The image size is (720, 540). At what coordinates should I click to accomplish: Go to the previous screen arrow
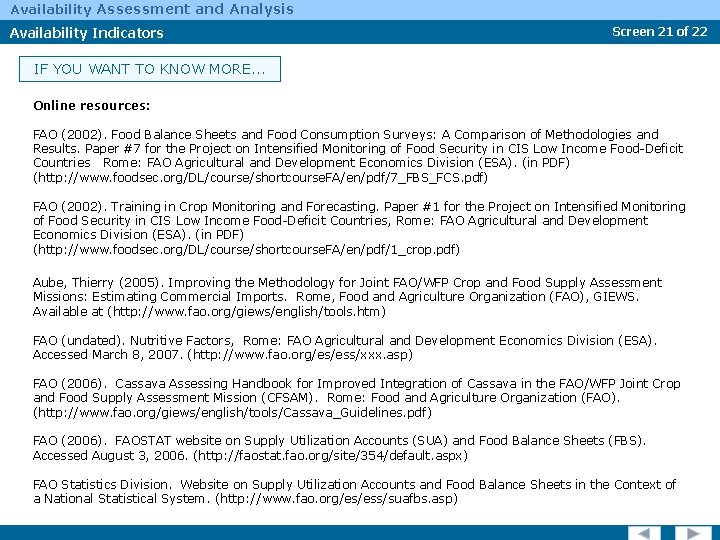(644, 534)
